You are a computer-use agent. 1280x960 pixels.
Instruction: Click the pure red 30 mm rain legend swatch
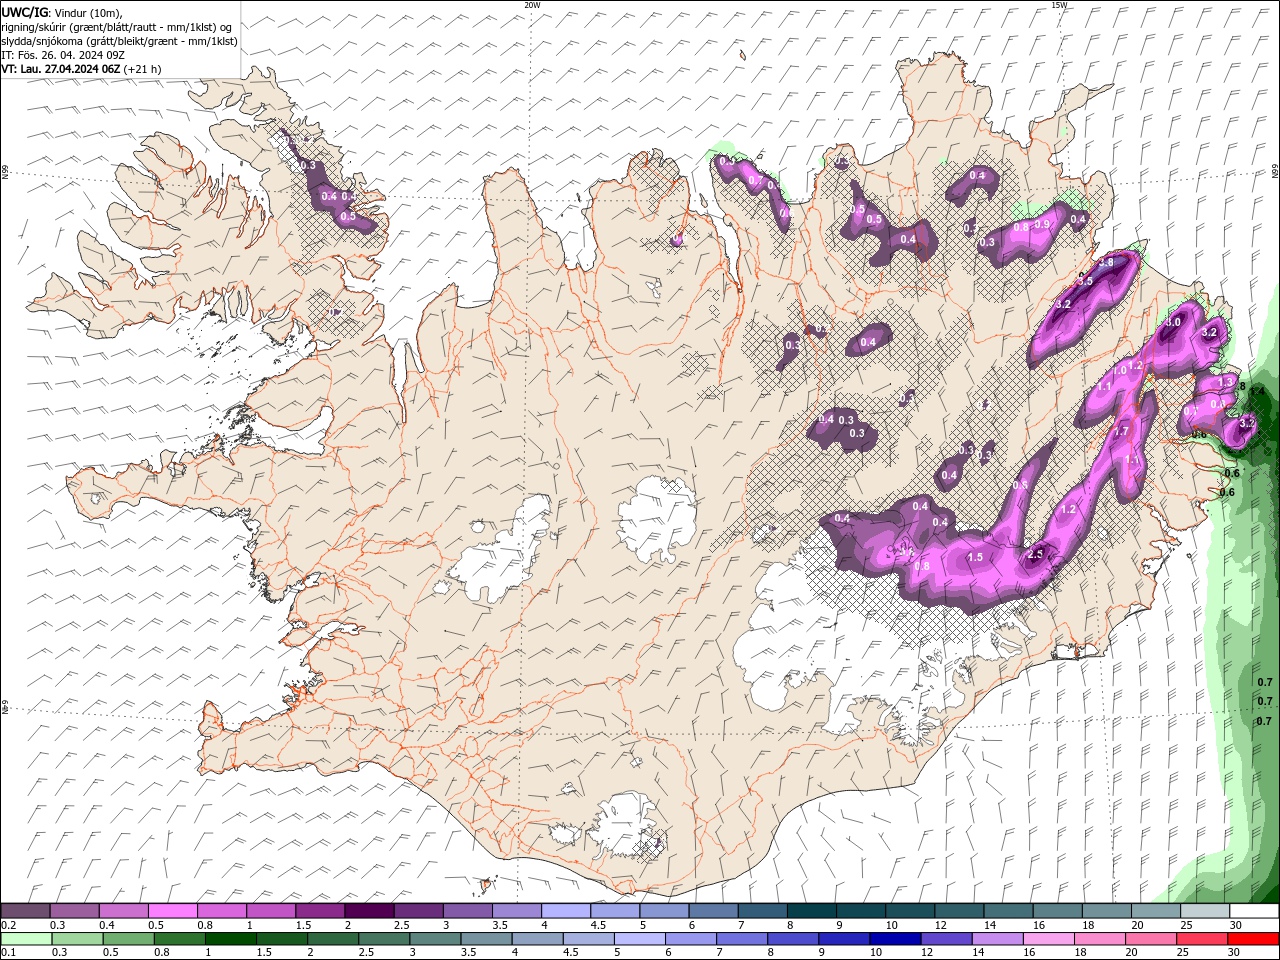[1254, 939]
